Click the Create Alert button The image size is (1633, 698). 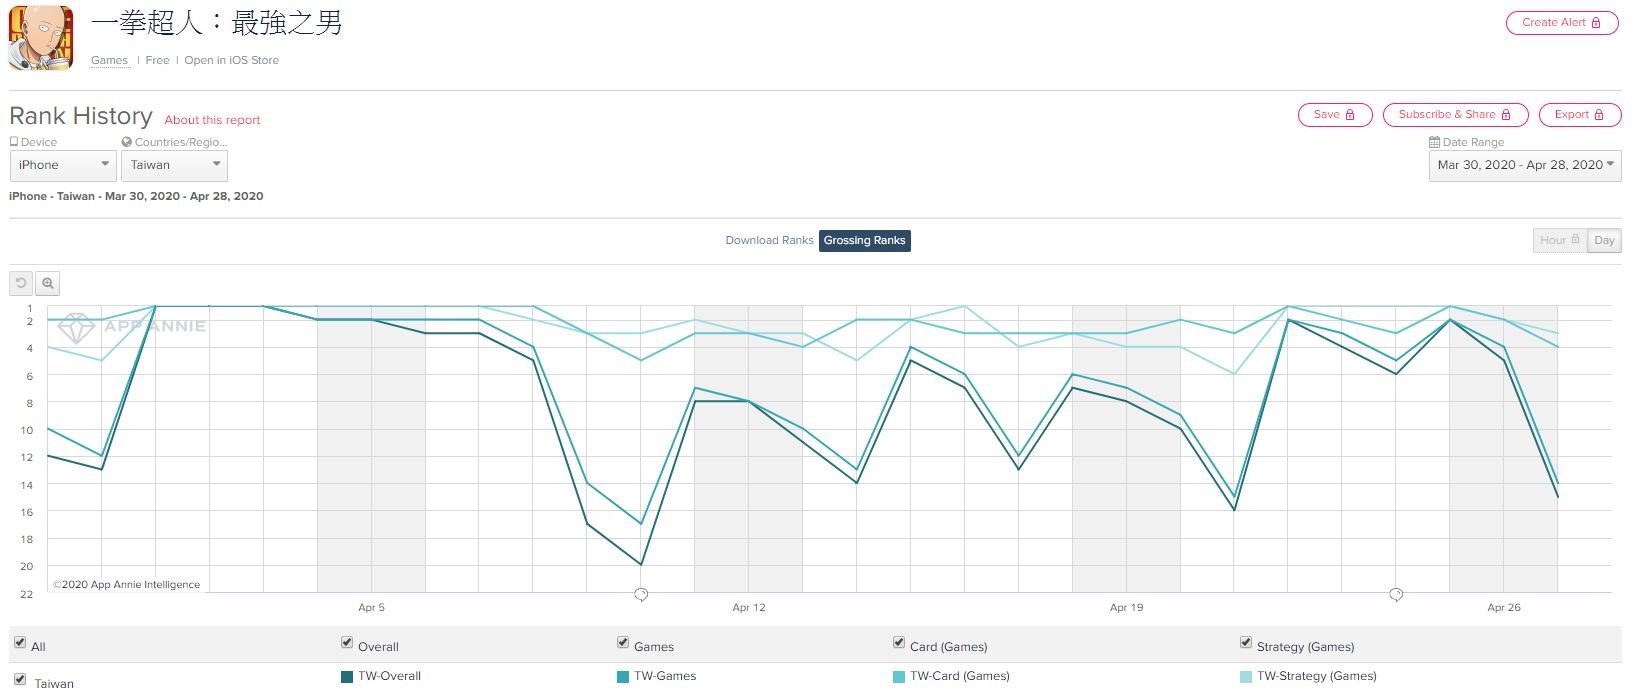pos(1561,22)
